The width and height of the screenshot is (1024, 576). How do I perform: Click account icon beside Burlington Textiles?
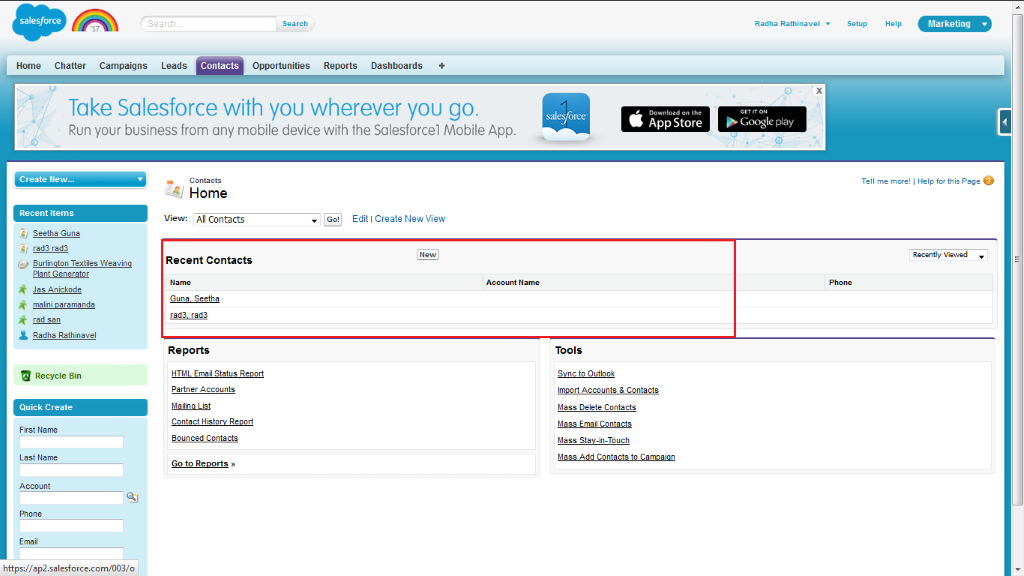click(24, 264)
